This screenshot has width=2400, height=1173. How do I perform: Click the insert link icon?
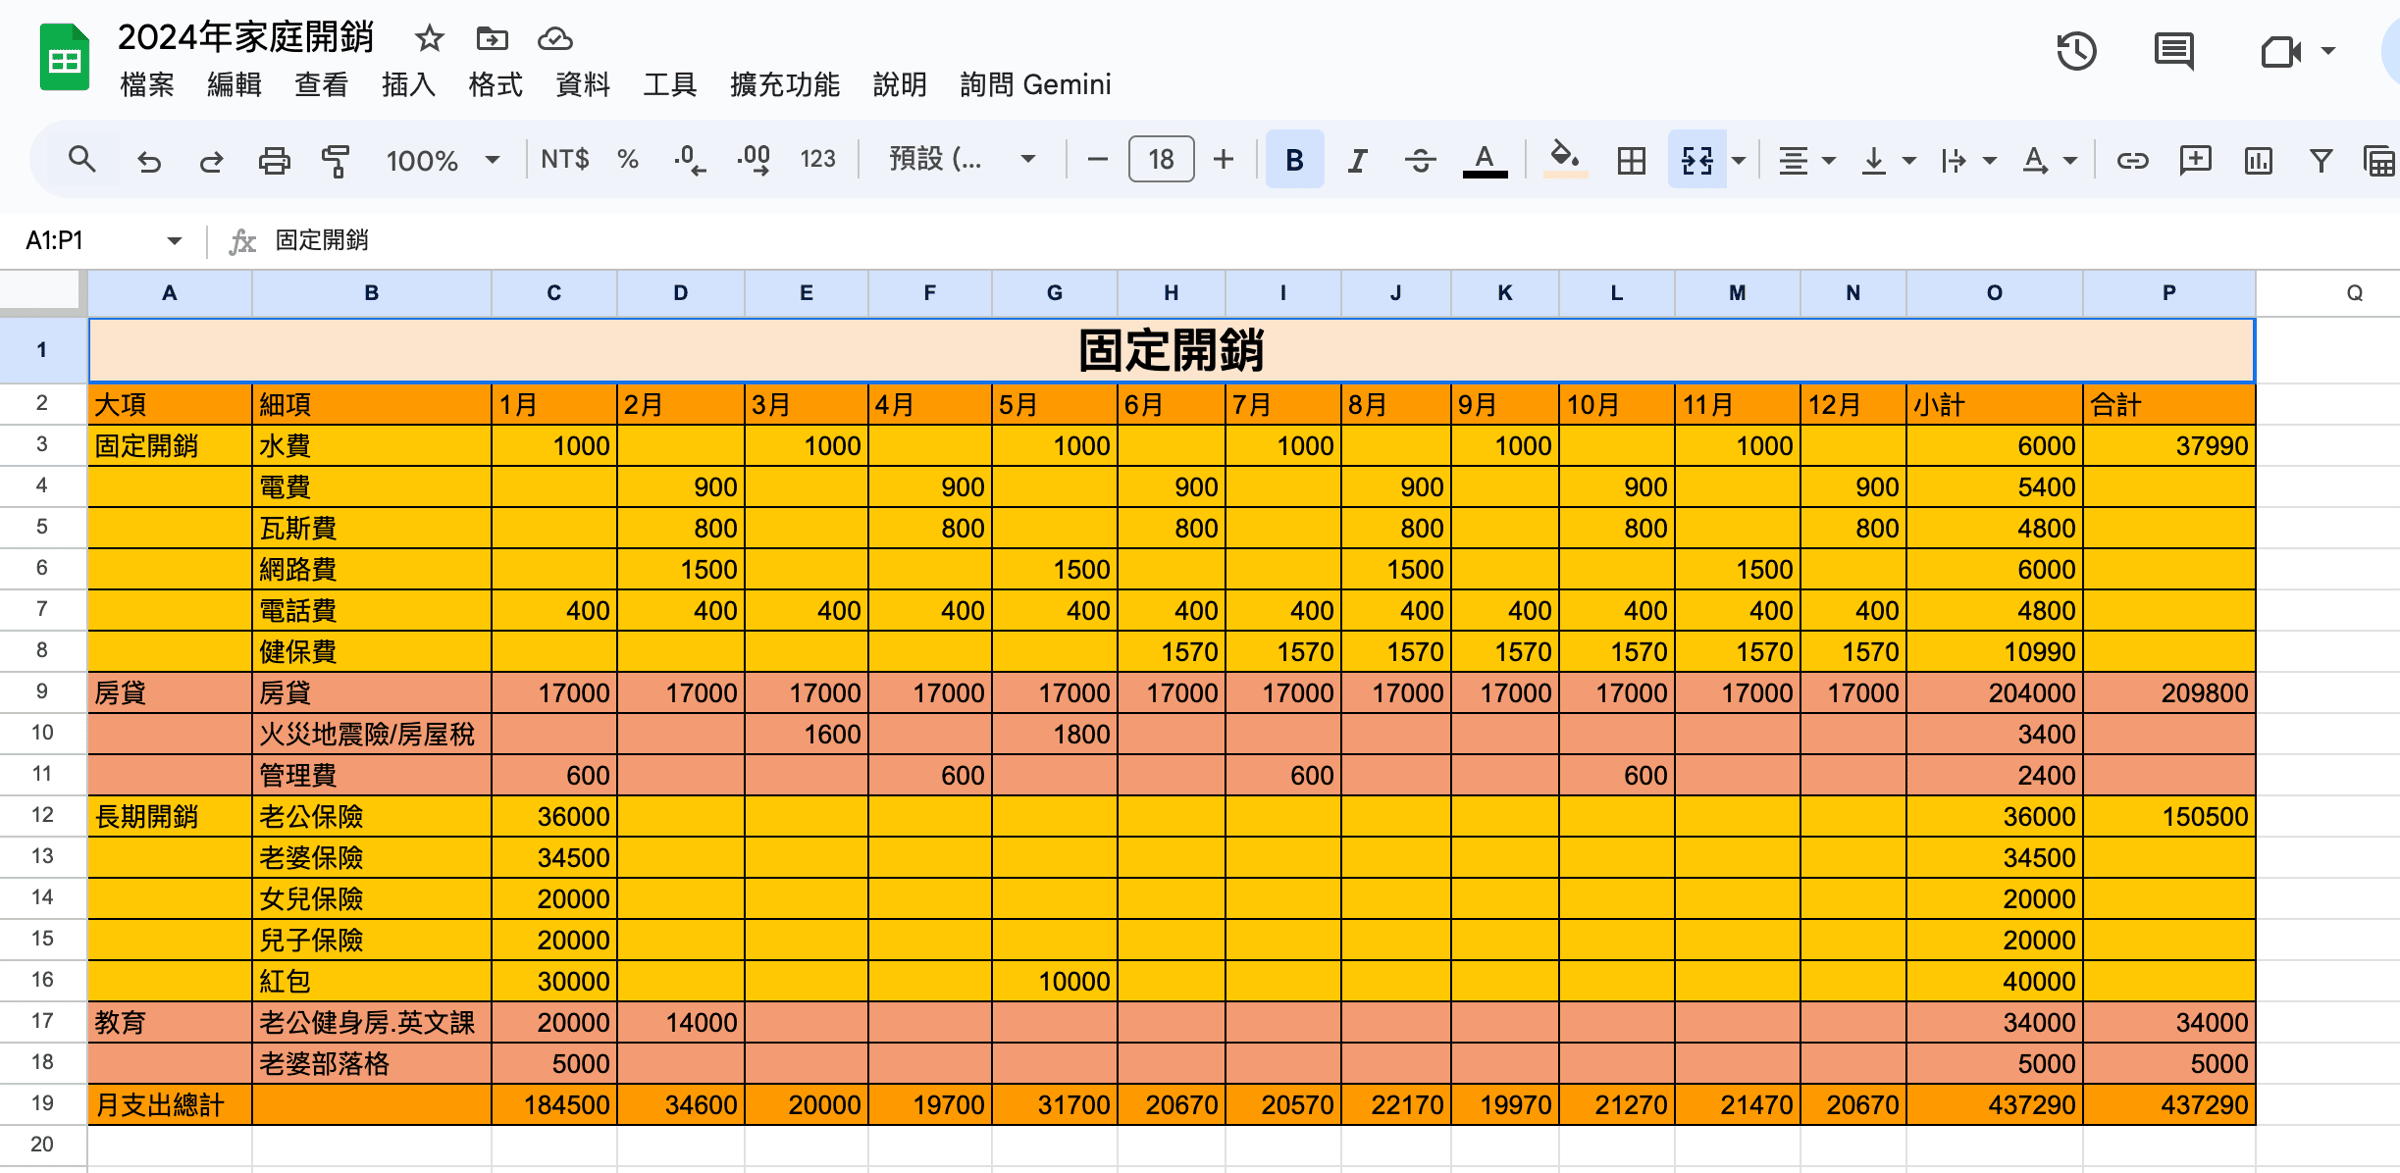[x=2132, y=160]
